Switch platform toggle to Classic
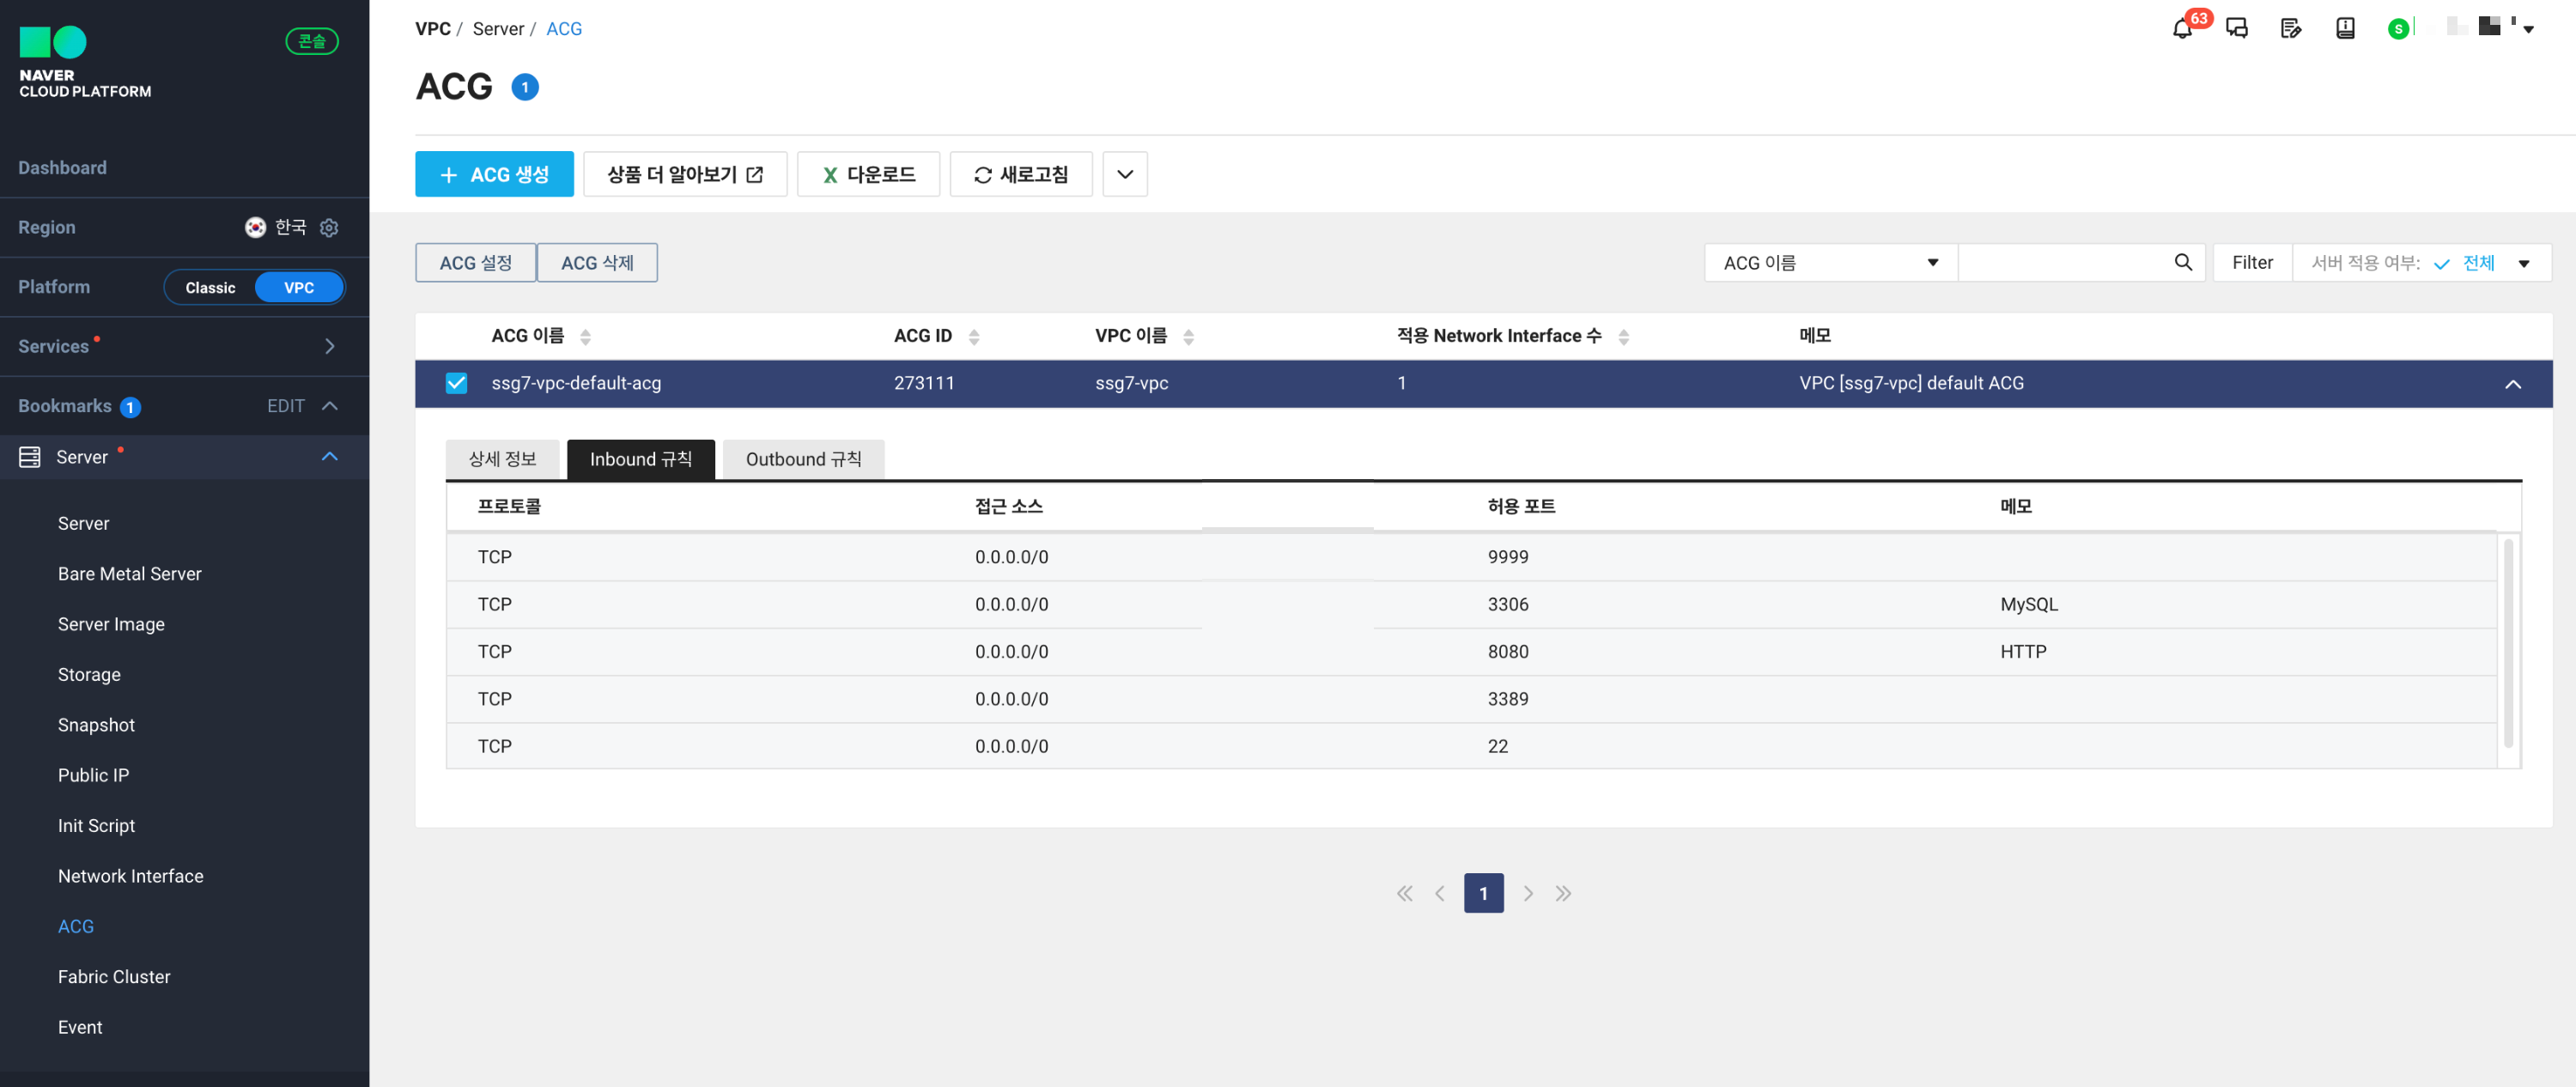Image resolution: width=2576 pixels, height=1087 pixels. click(210, 287)
